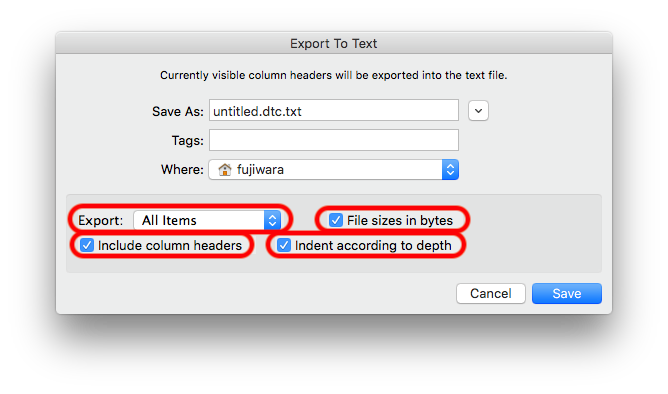Click the home icon beside fujiwara

[225, 170]
